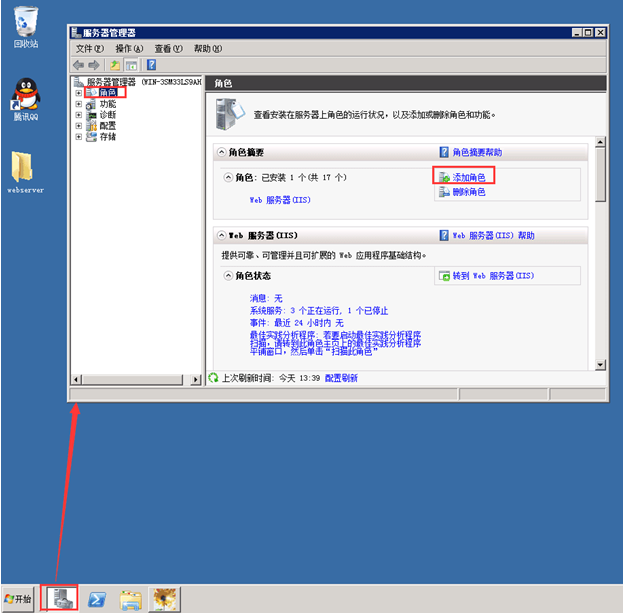Open Server Manager from the taskbar
Viewport: 623px width, 613px height.
click(61, 598)
